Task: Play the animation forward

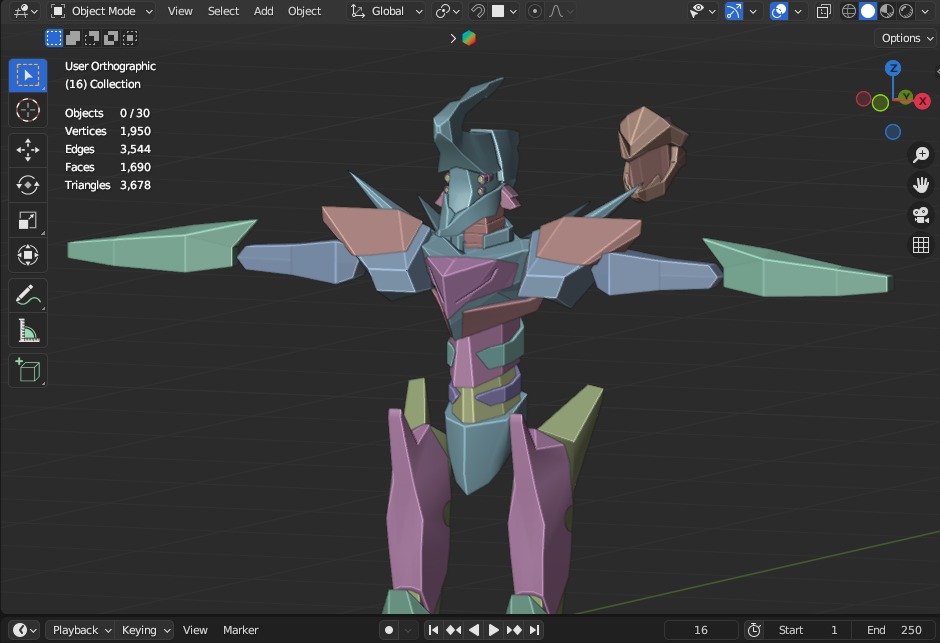Action: pos(493,630)
